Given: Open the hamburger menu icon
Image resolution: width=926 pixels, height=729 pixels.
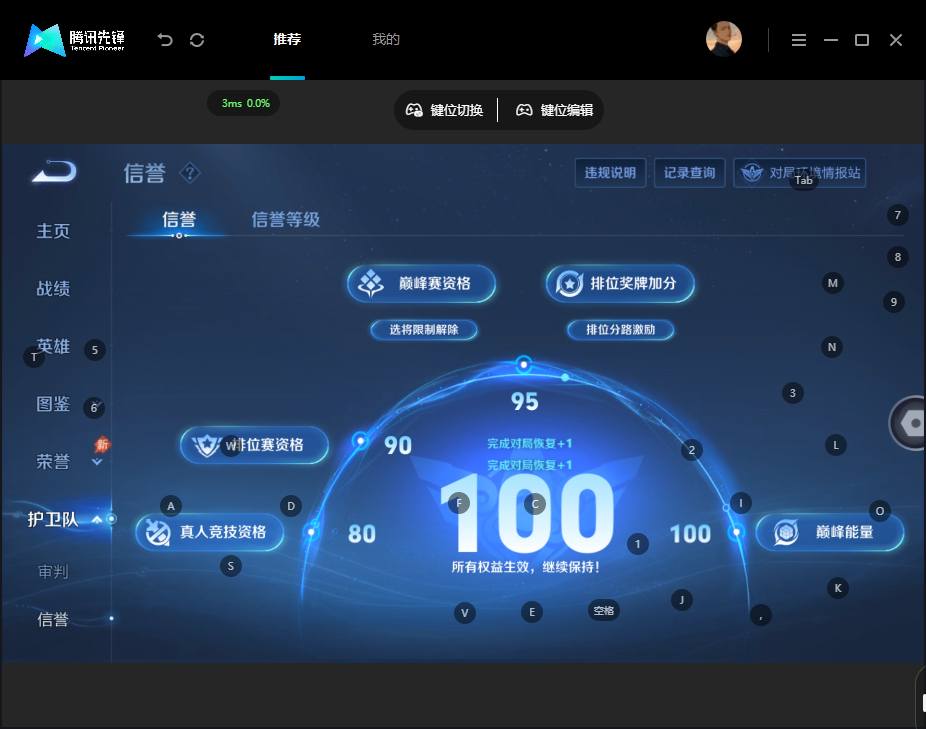Looking at the screenshot, I should 798,40.
